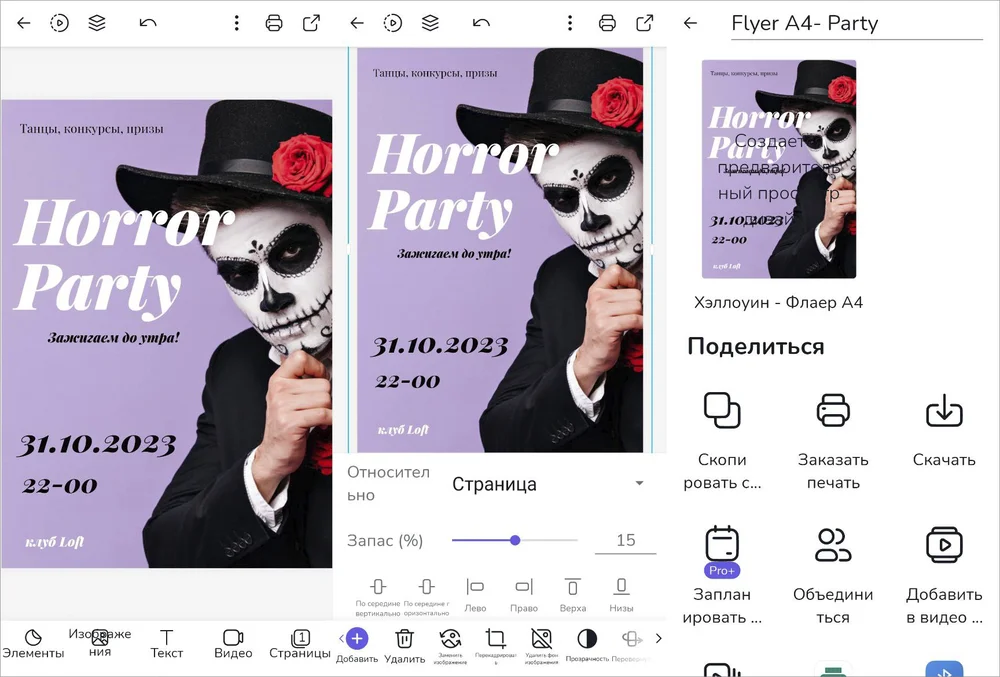Click the Flyer A4- Party title field
The height and width of the screenshot is (677, 1000).
click(856, 24)
